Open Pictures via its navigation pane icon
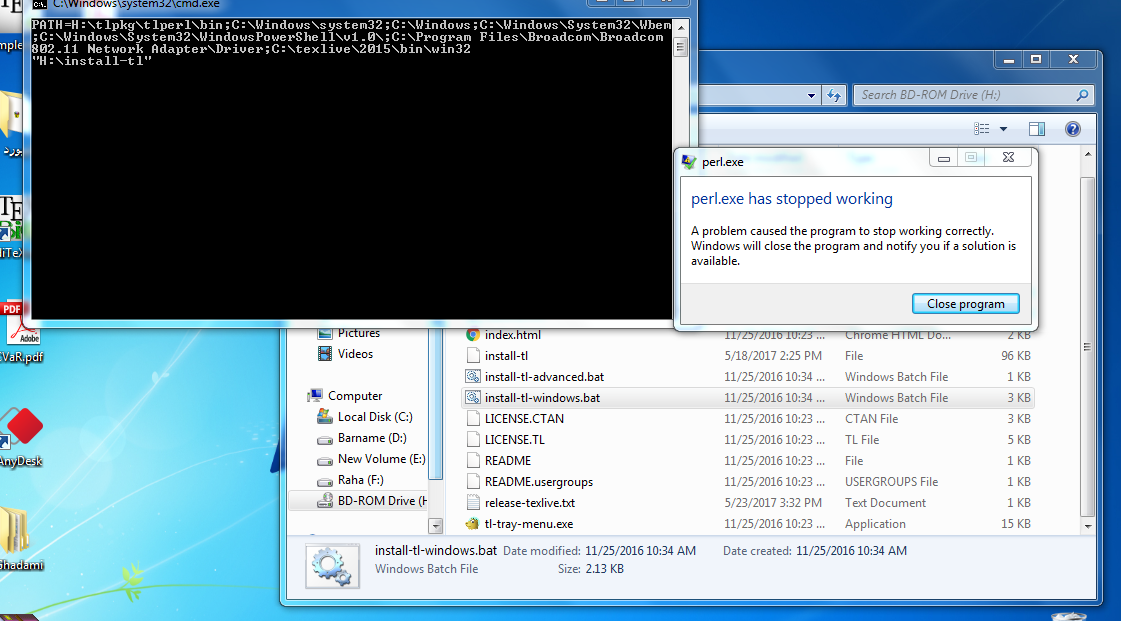The height and width of the screenshot is (621, 1121). [x=325, y=333]
